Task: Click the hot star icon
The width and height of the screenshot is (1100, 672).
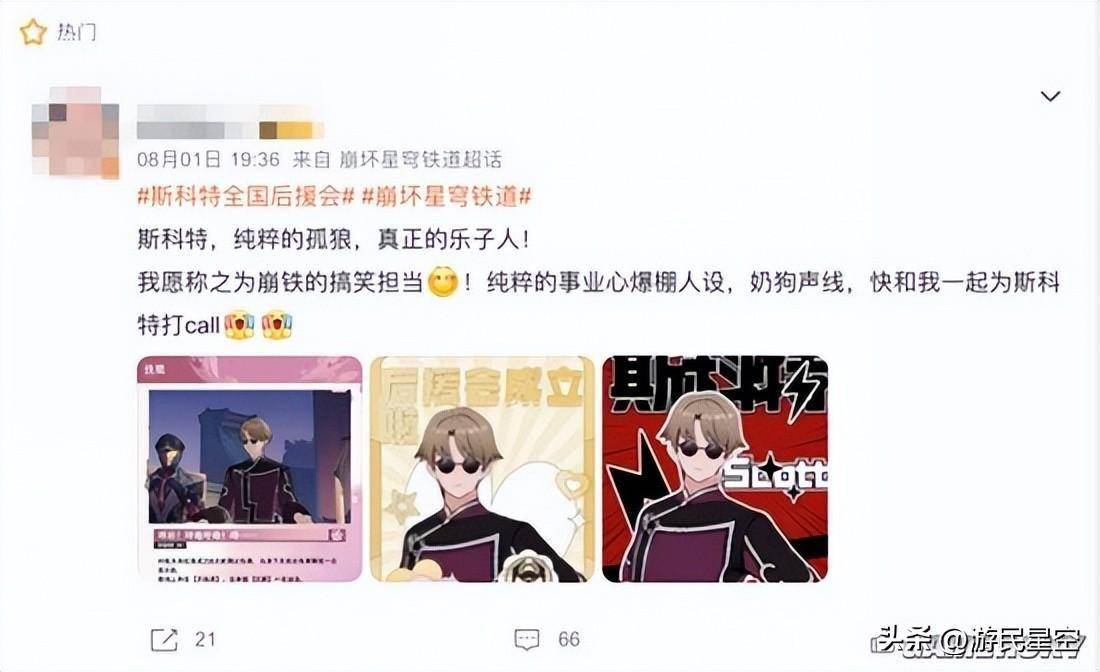Action: pyautogui.click(x=33, y=32)
